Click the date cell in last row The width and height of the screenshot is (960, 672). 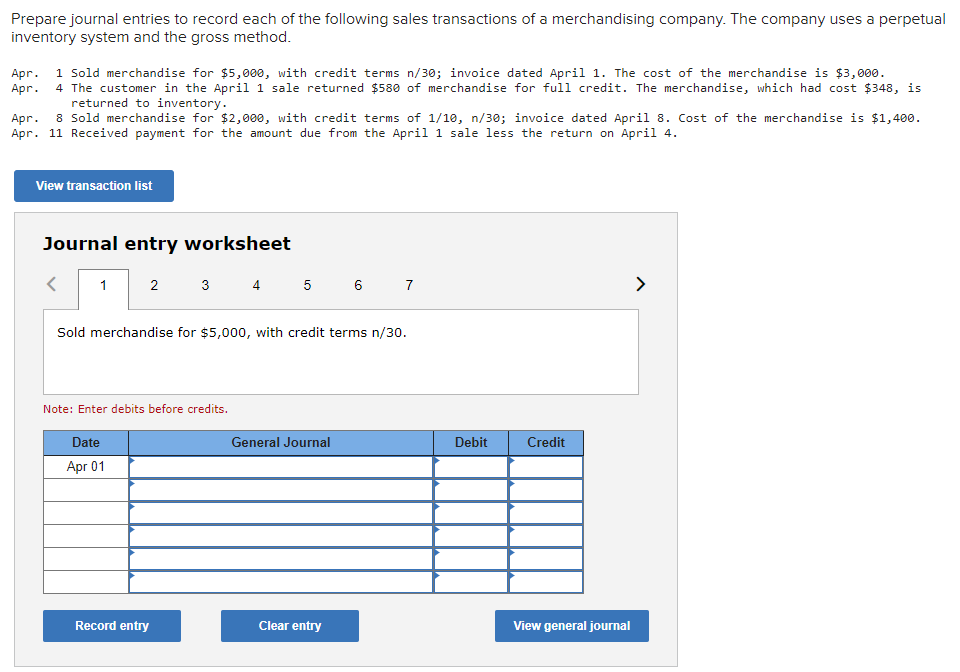pos(86,582)
